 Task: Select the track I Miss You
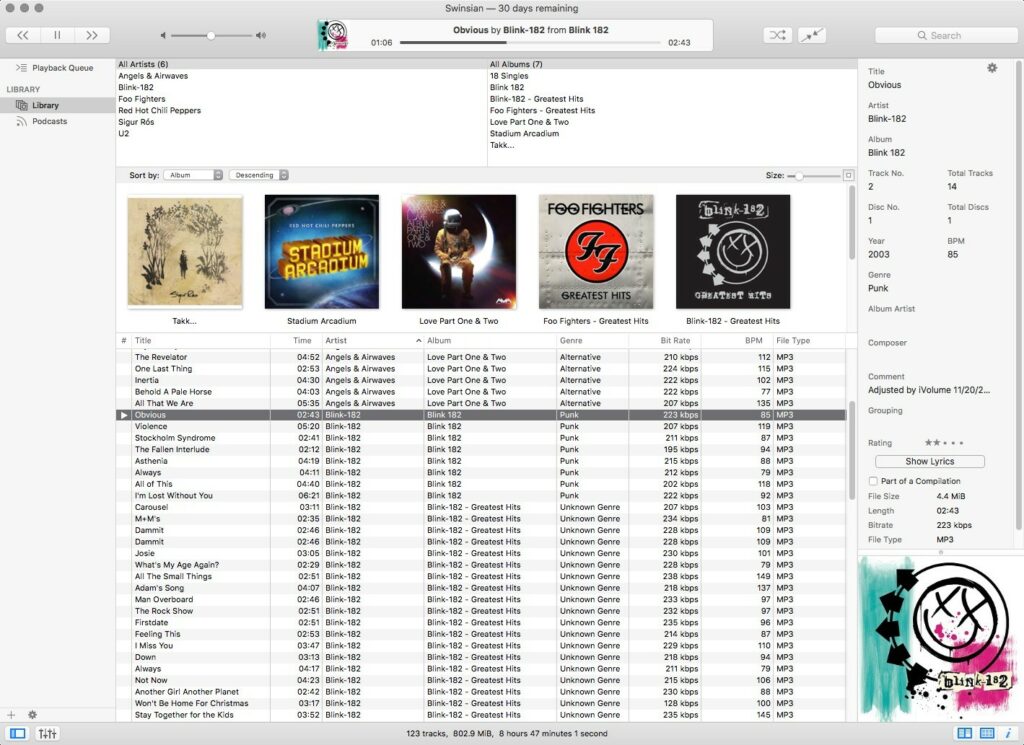tap(481, 646)
